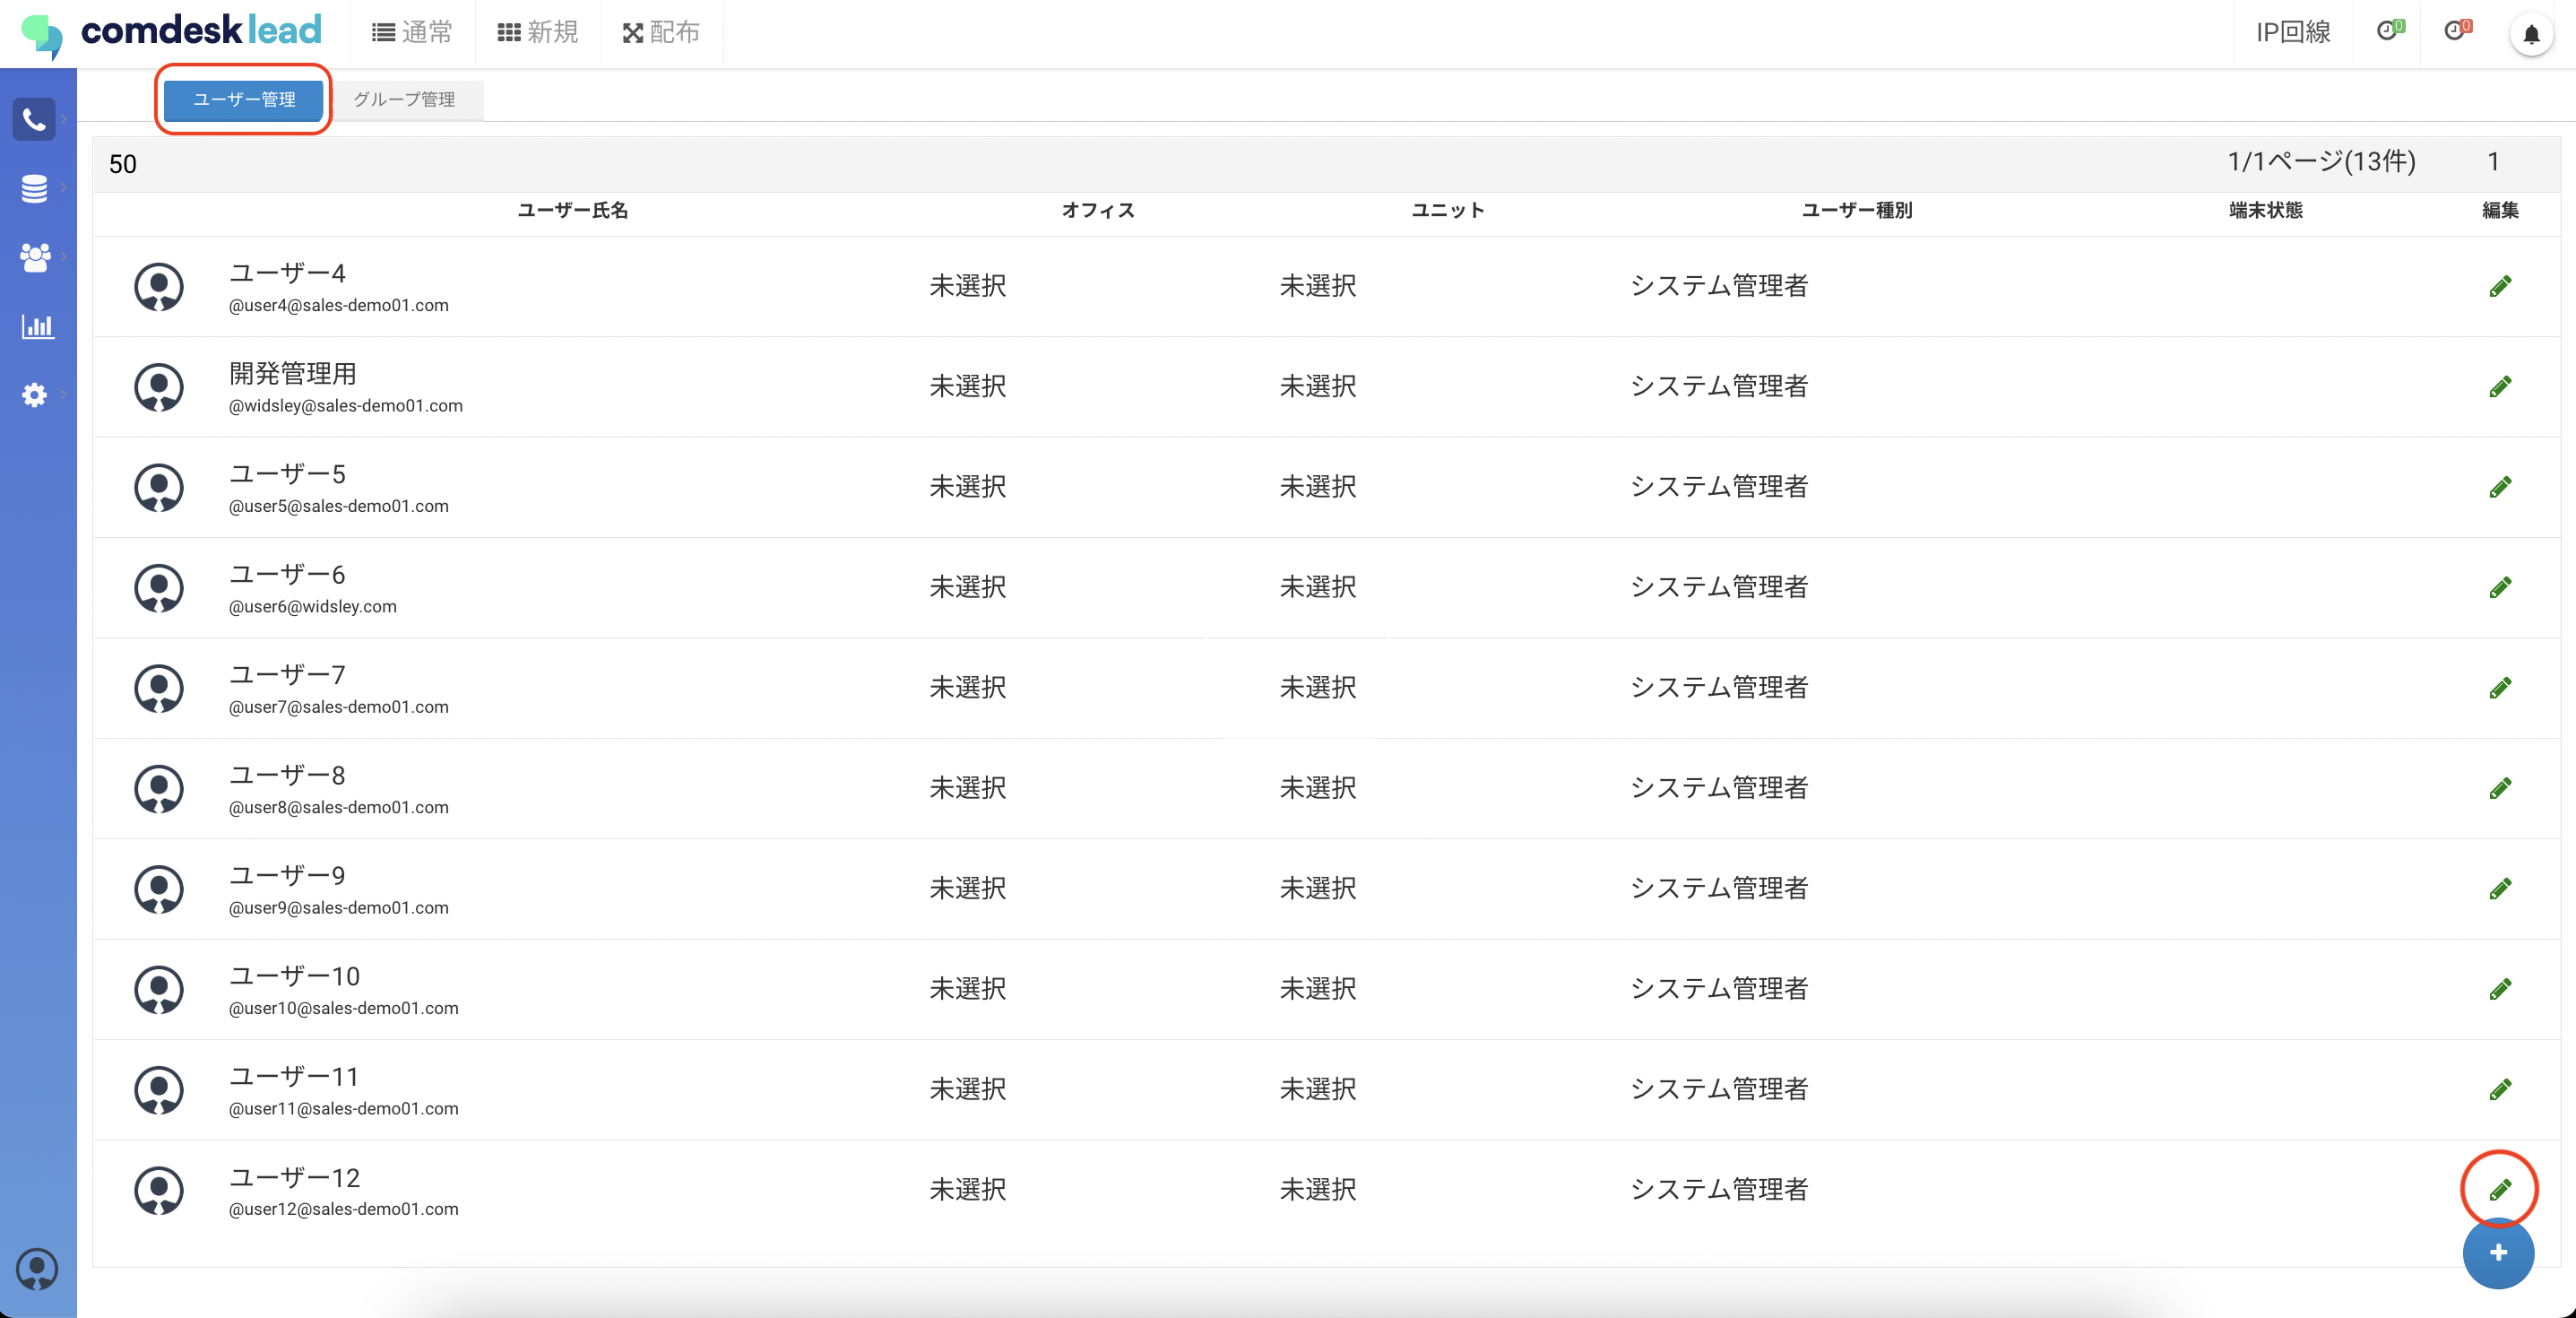Open the users group sidebar icon
The width and height of the screenshot is (2576, 1318).
(x=34, y=257)
